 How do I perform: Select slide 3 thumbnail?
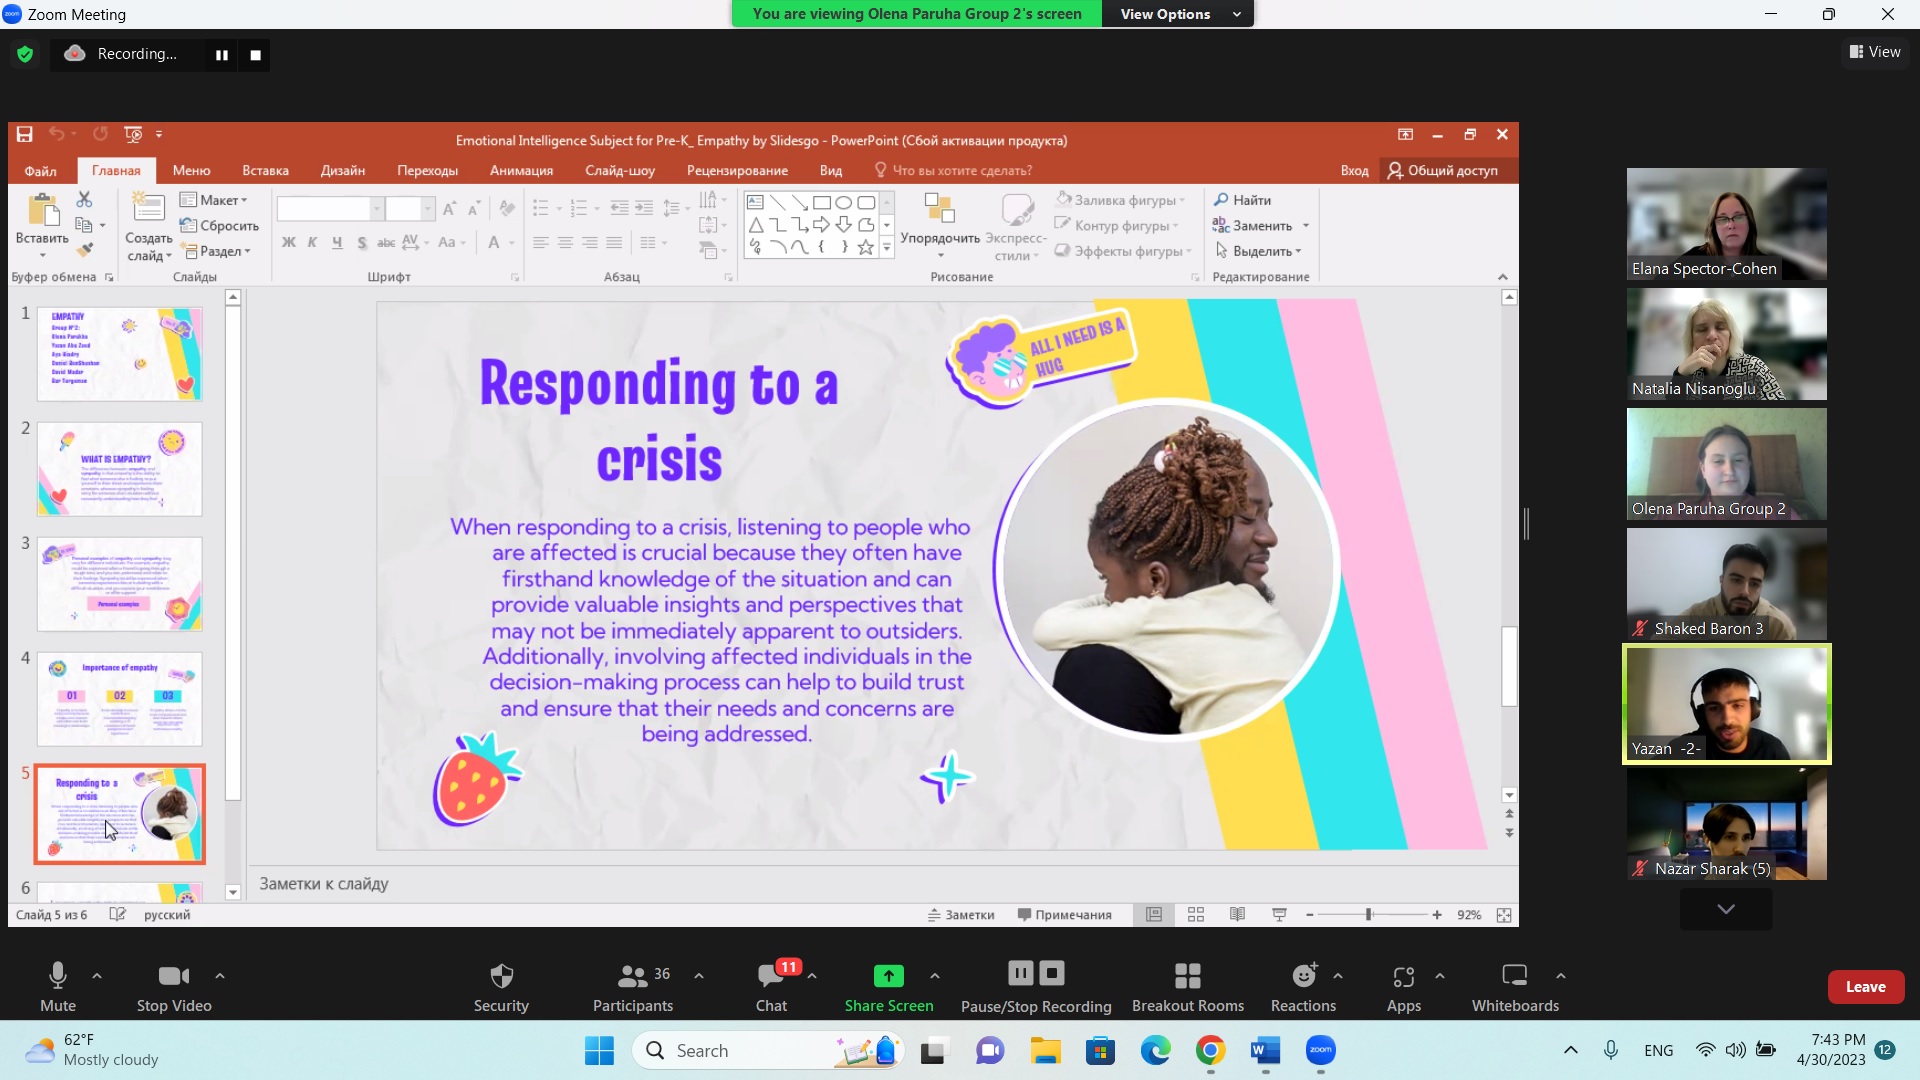(120, 584)
